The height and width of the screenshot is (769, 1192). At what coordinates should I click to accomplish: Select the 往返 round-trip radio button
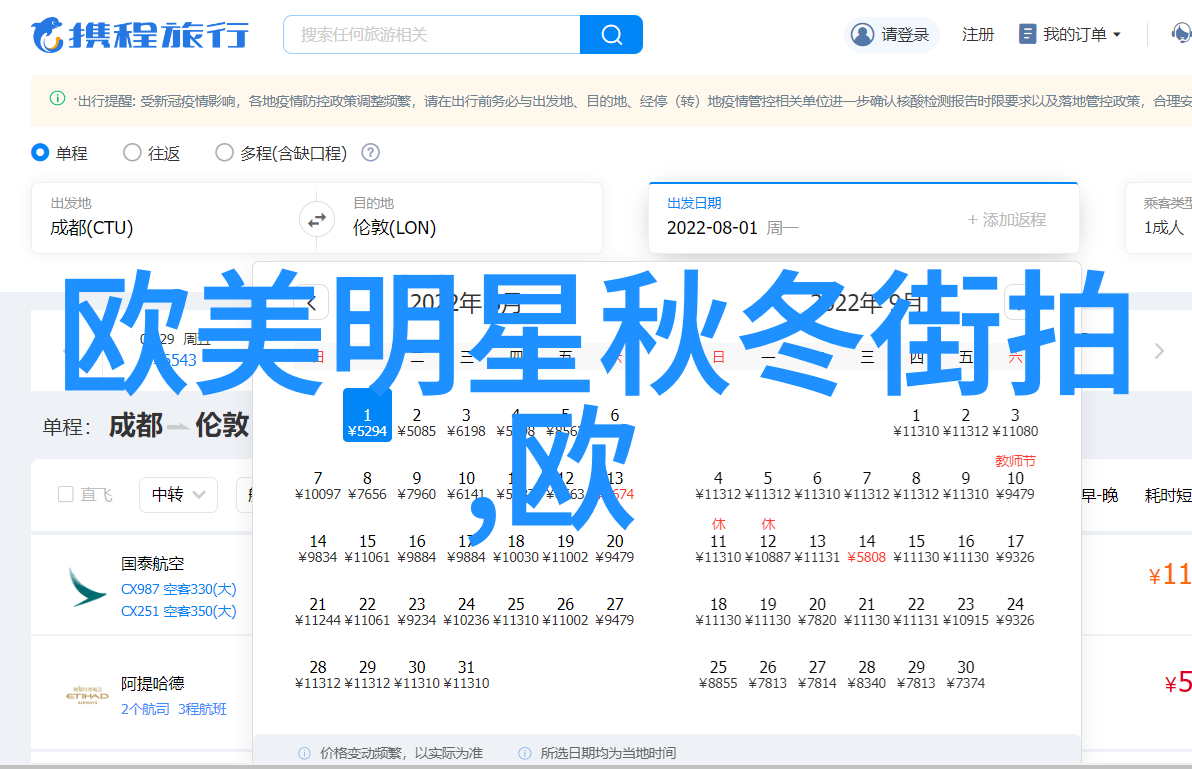pos(132,153)
